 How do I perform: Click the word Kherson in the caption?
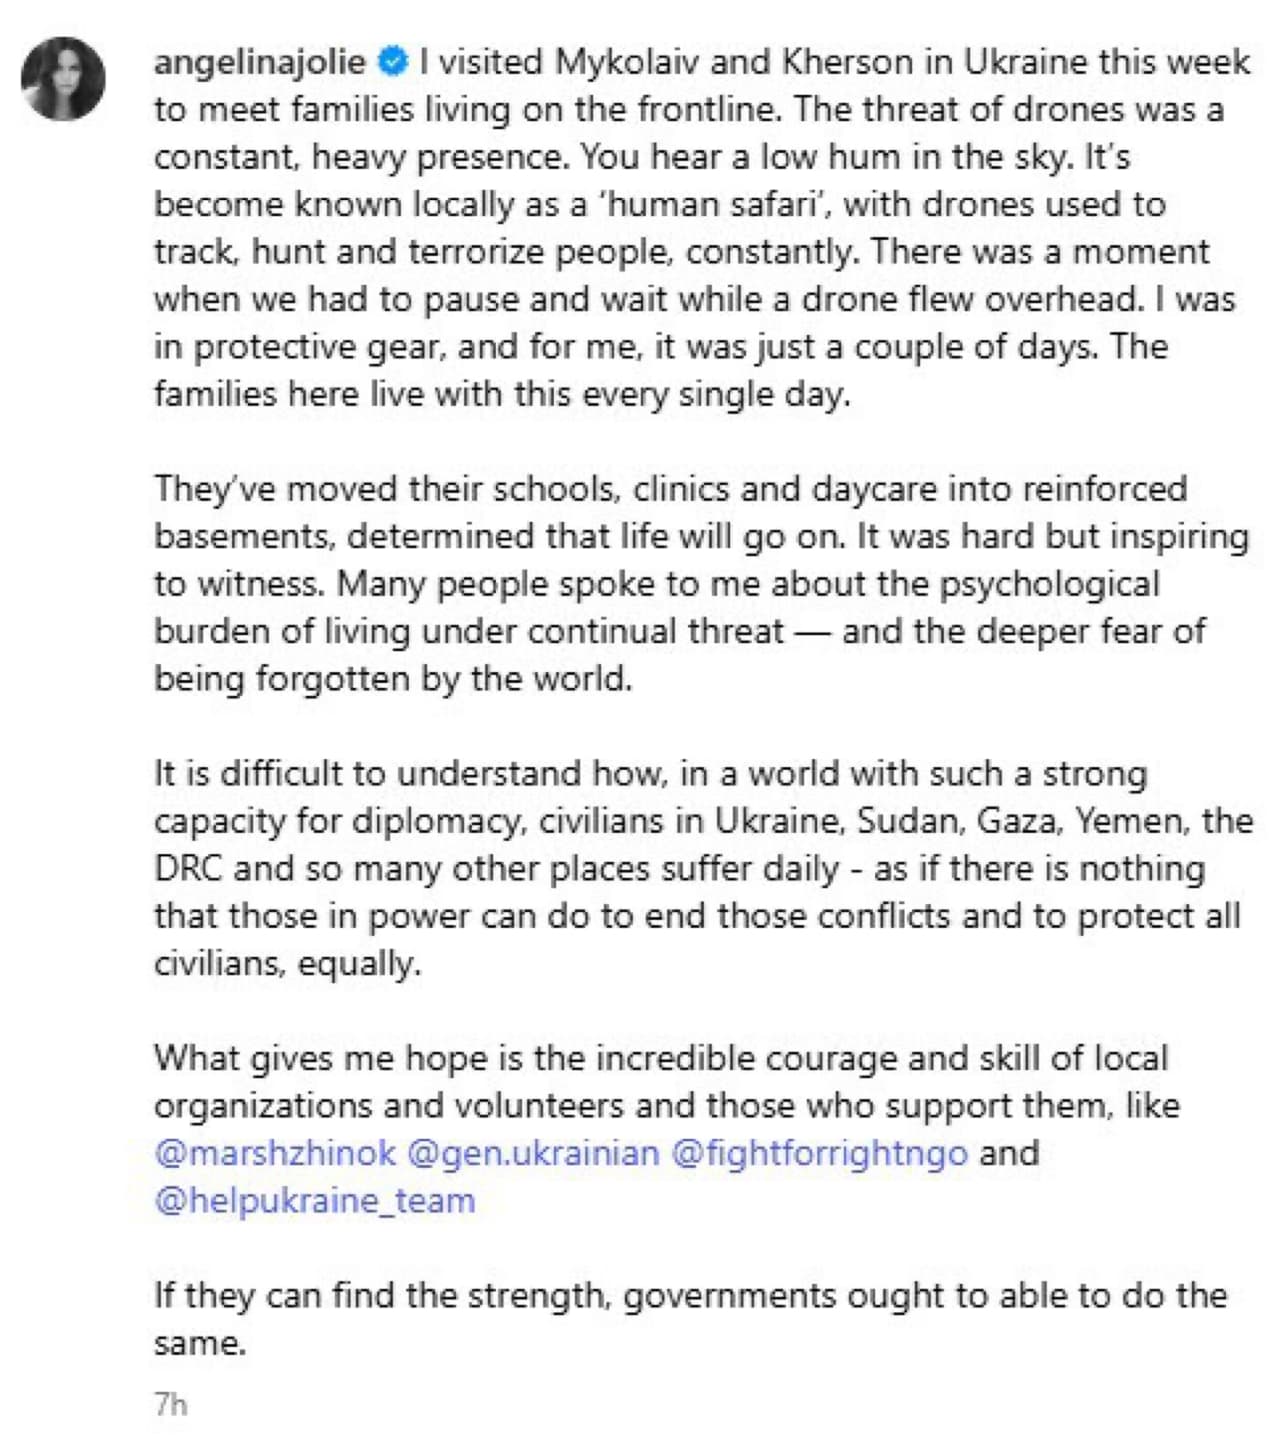point(847,62)
